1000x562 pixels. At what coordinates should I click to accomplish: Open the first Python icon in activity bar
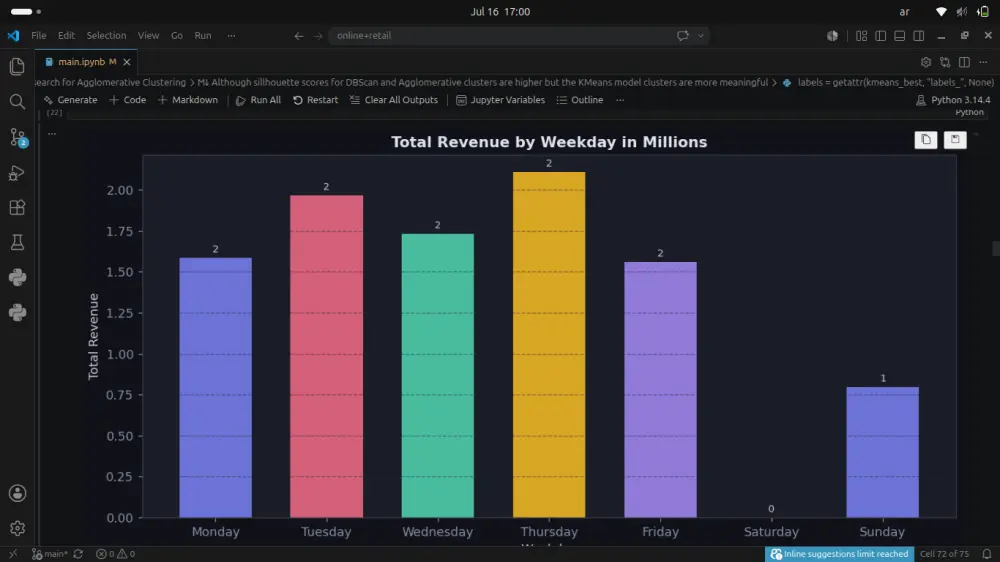(x=17, y=277)
